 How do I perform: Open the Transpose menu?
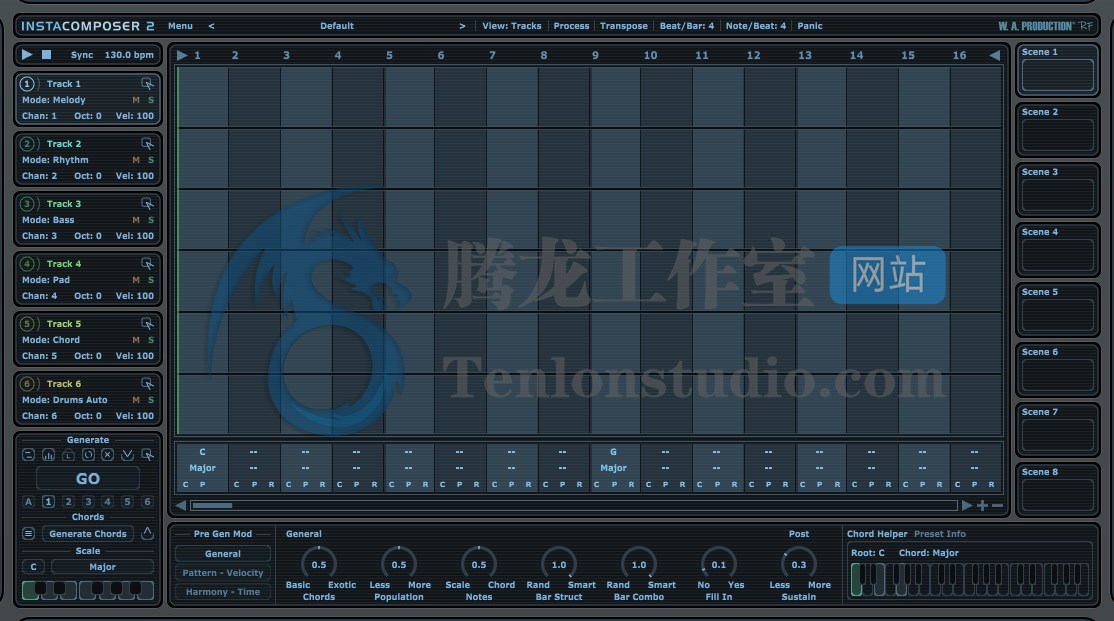click(x=624, y=26)
